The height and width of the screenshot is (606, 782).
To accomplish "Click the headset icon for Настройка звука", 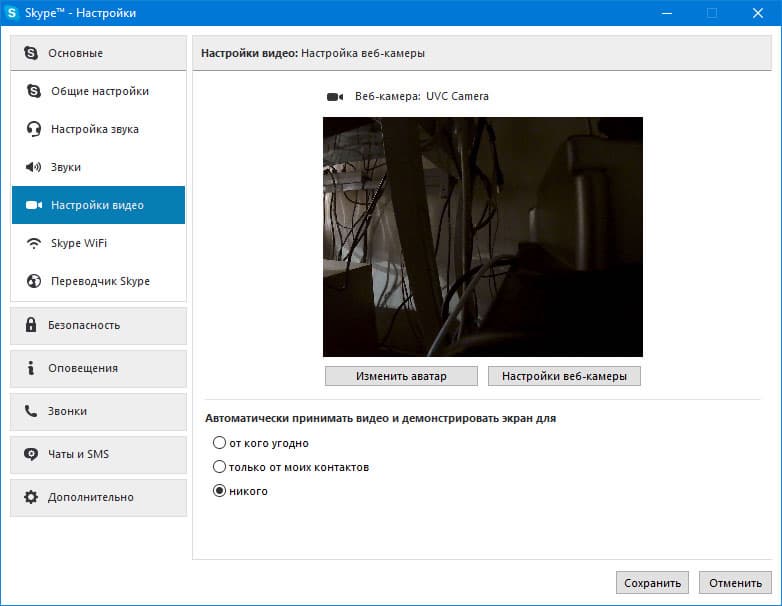I will point(33,129).
